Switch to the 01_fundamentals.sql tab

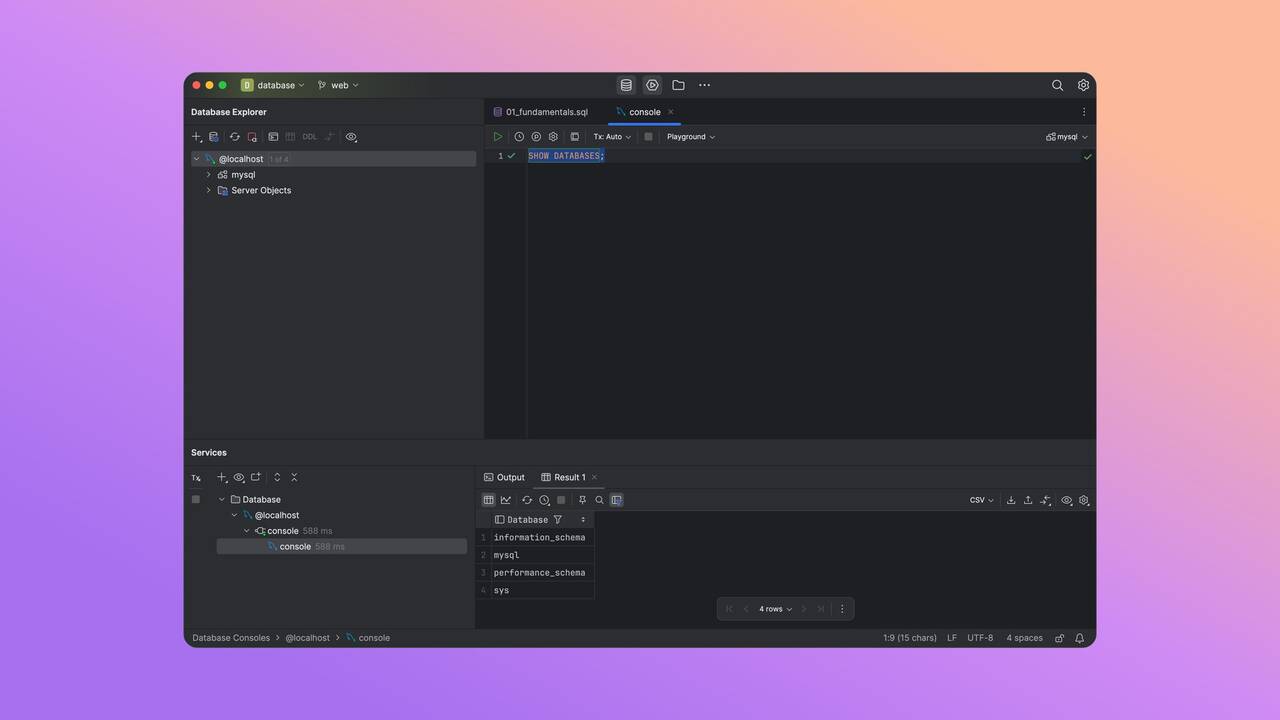540,112
